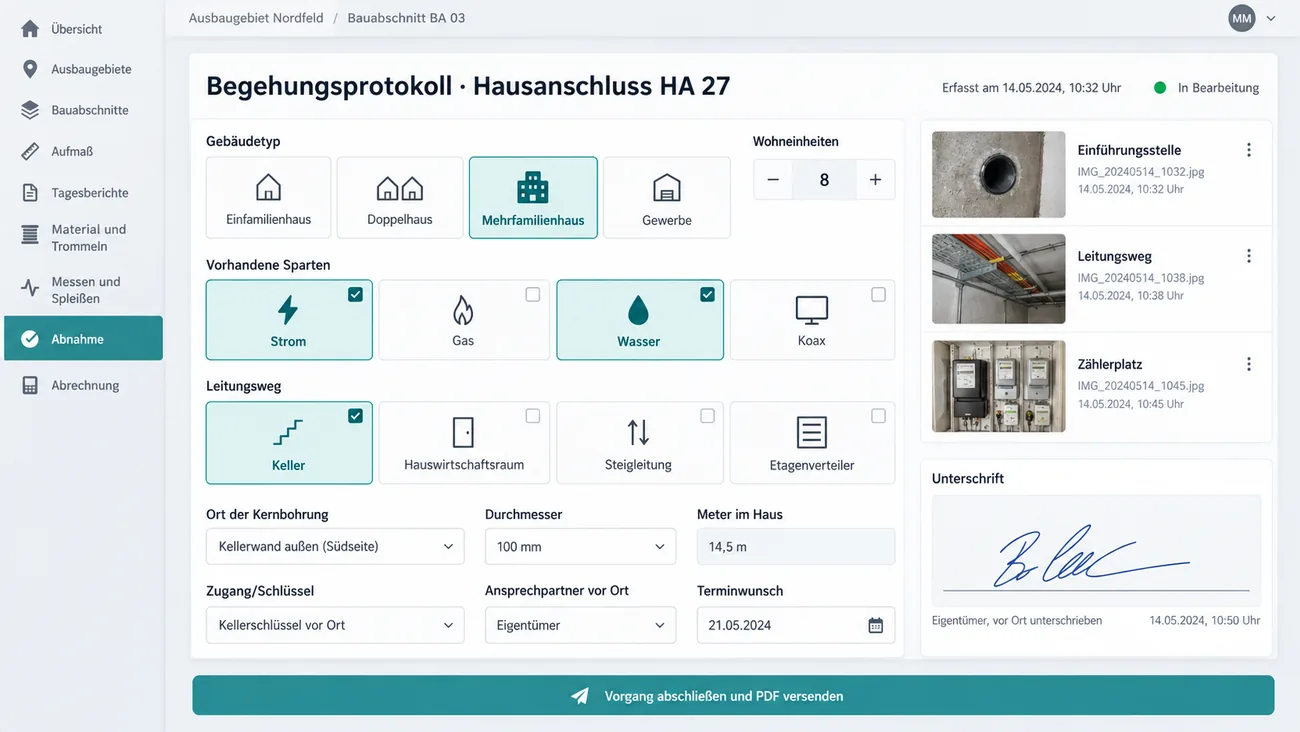Screen dimensions: 1300x732
Task: Open the Zählerplatz photo thumbnail
Action: click(x=998, y=386)
